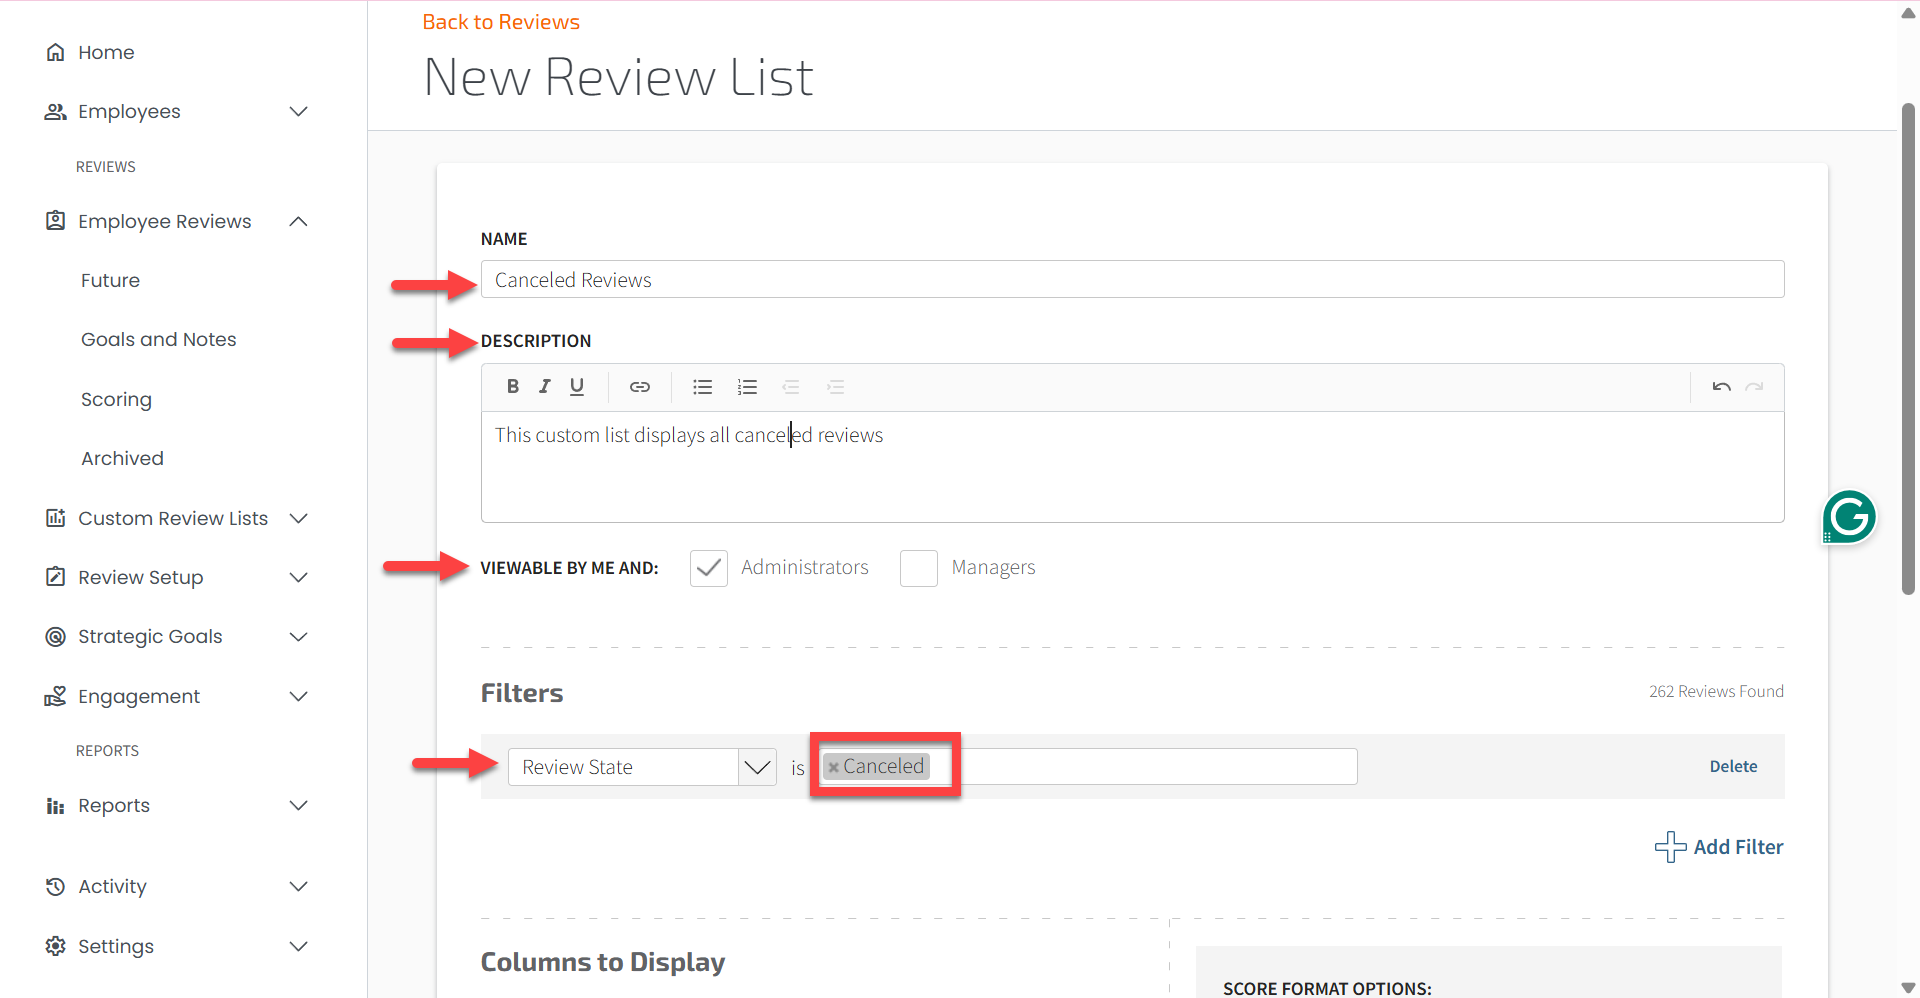Open Goals and Notes submenu item
The height and width of the screenshot is (998, 1920).
point(159,339)
